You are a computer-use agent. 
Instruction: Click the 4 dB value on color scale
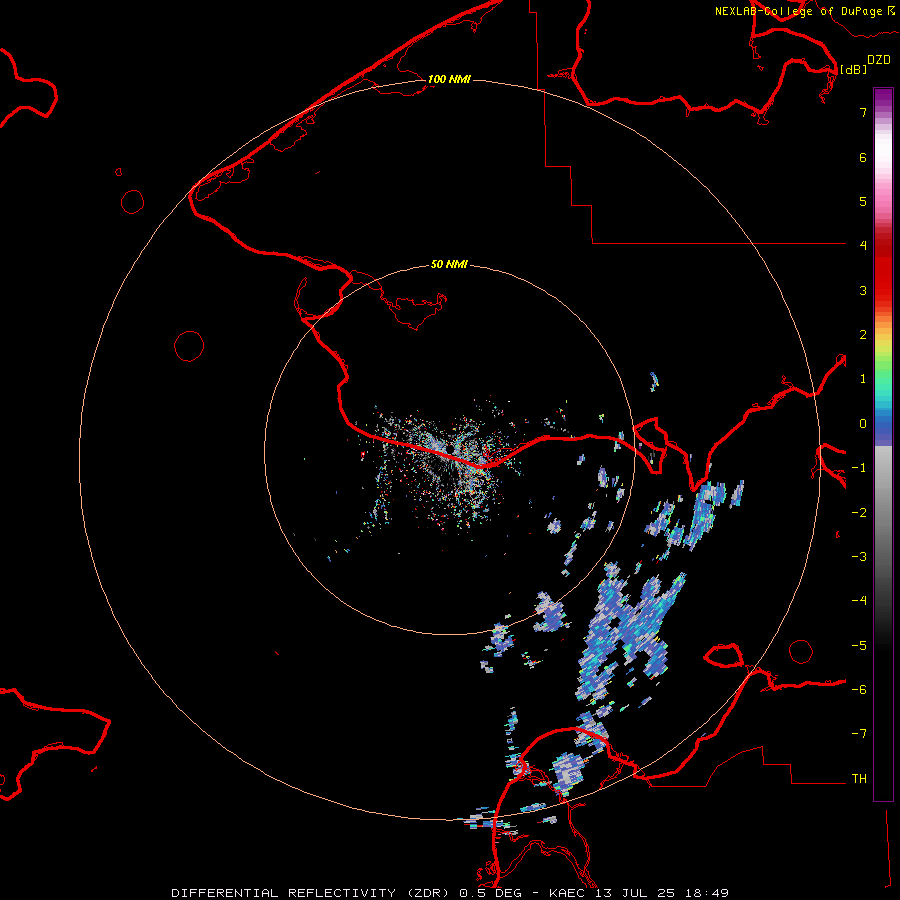point(863,246)
